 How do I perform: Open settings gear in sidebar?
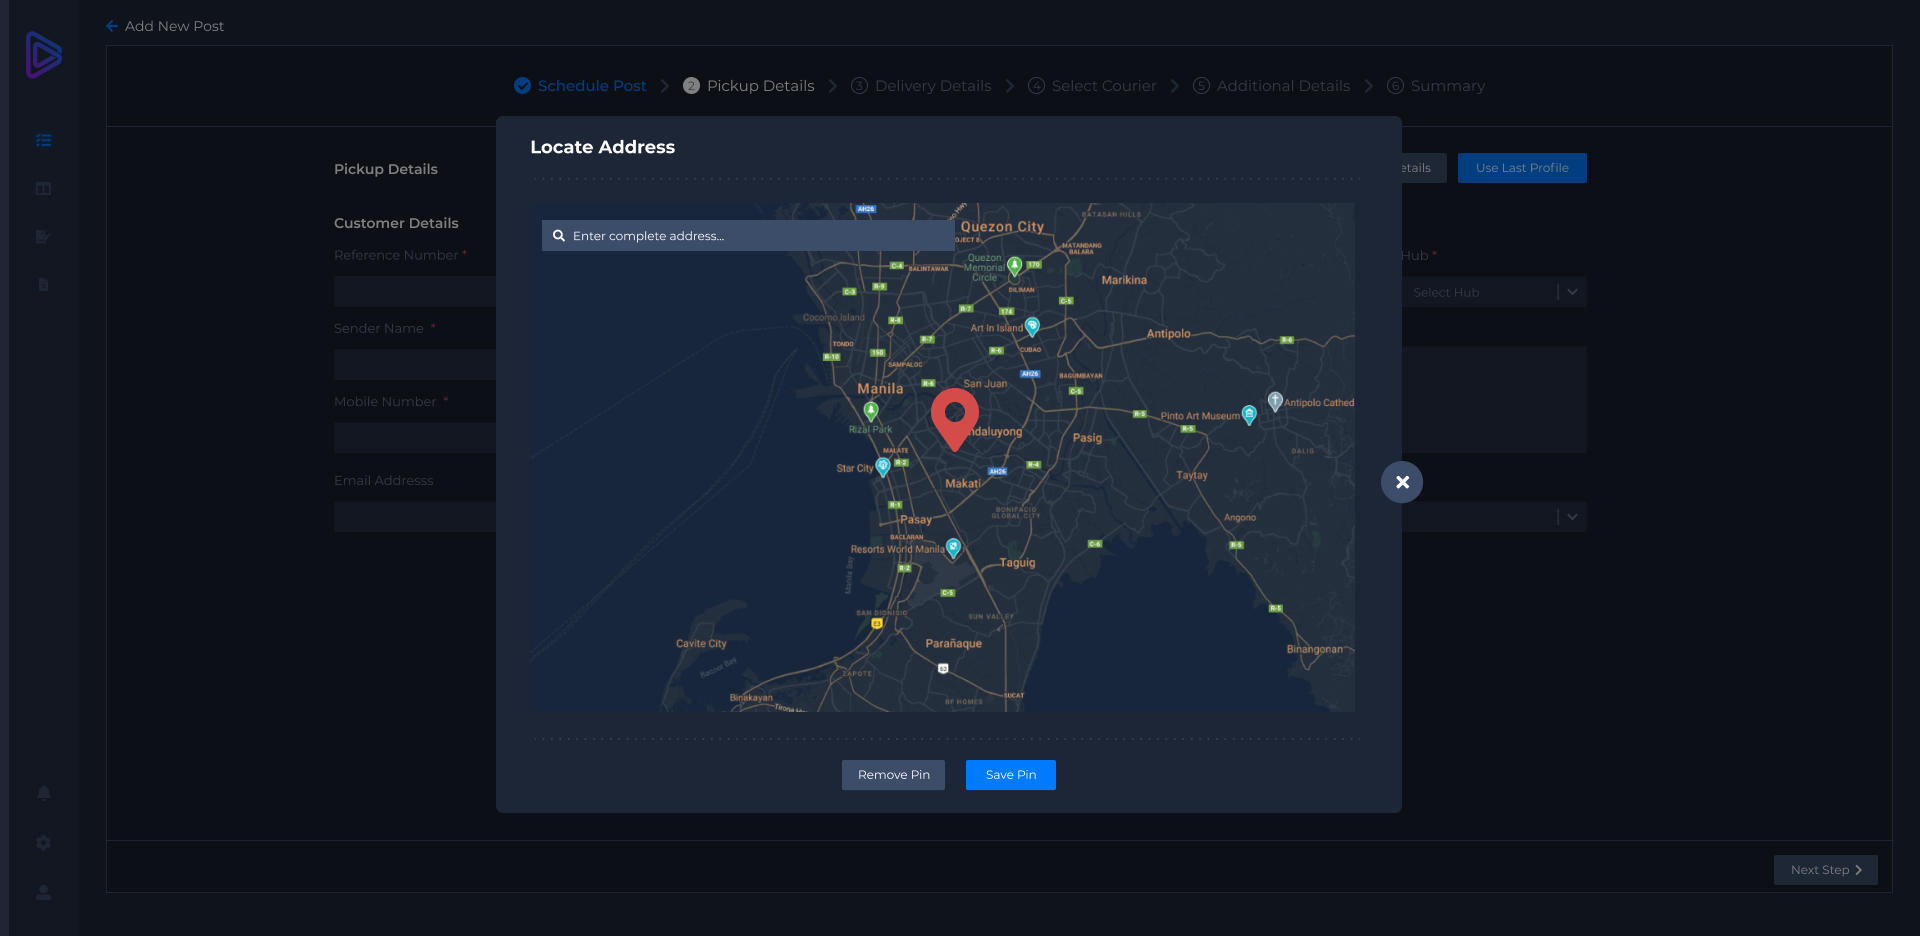43,842
